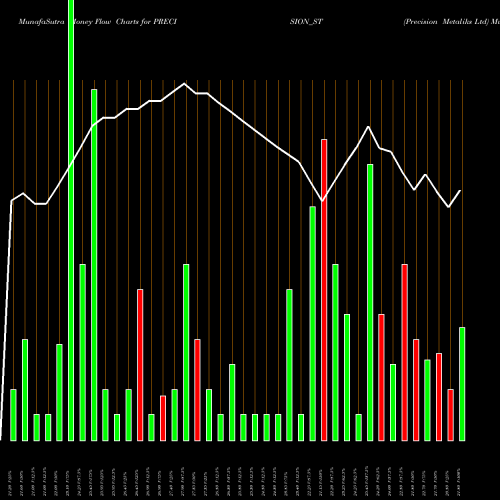Select the leftmost green bar in the chart
This screenshot has height=500, width=500.
(13, 415)
